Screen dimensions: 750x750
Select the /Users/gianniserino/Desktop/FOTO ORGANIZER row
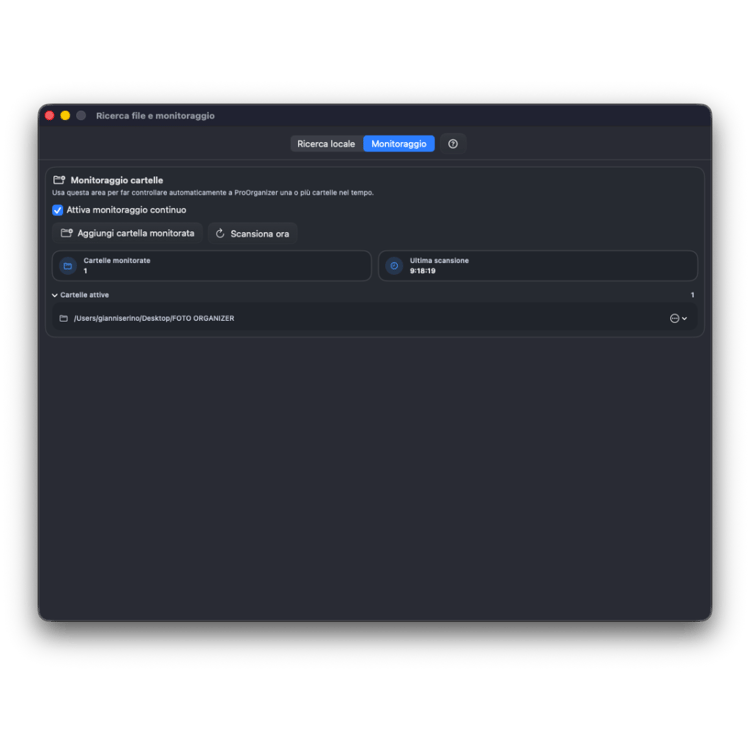375,319
